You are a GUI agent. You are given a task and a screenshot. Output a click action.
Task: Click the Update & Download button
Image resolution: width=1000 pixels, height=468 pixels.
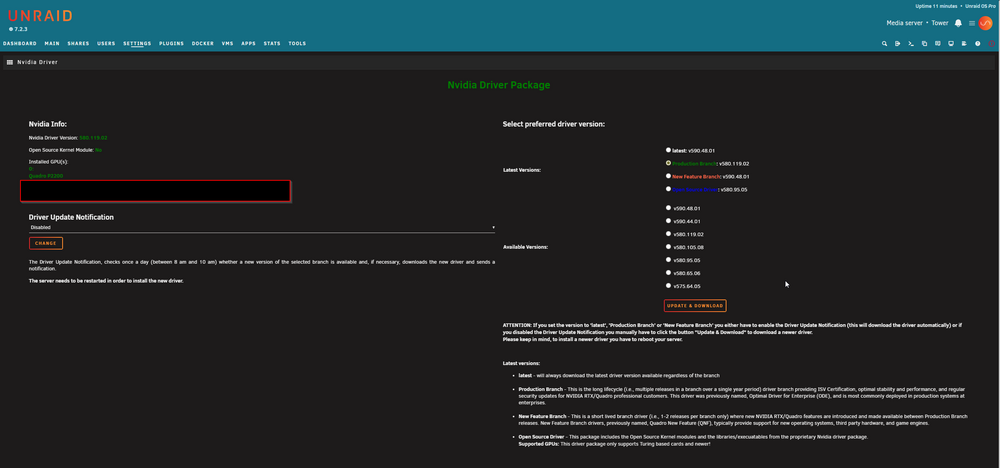tap(695, 305)
